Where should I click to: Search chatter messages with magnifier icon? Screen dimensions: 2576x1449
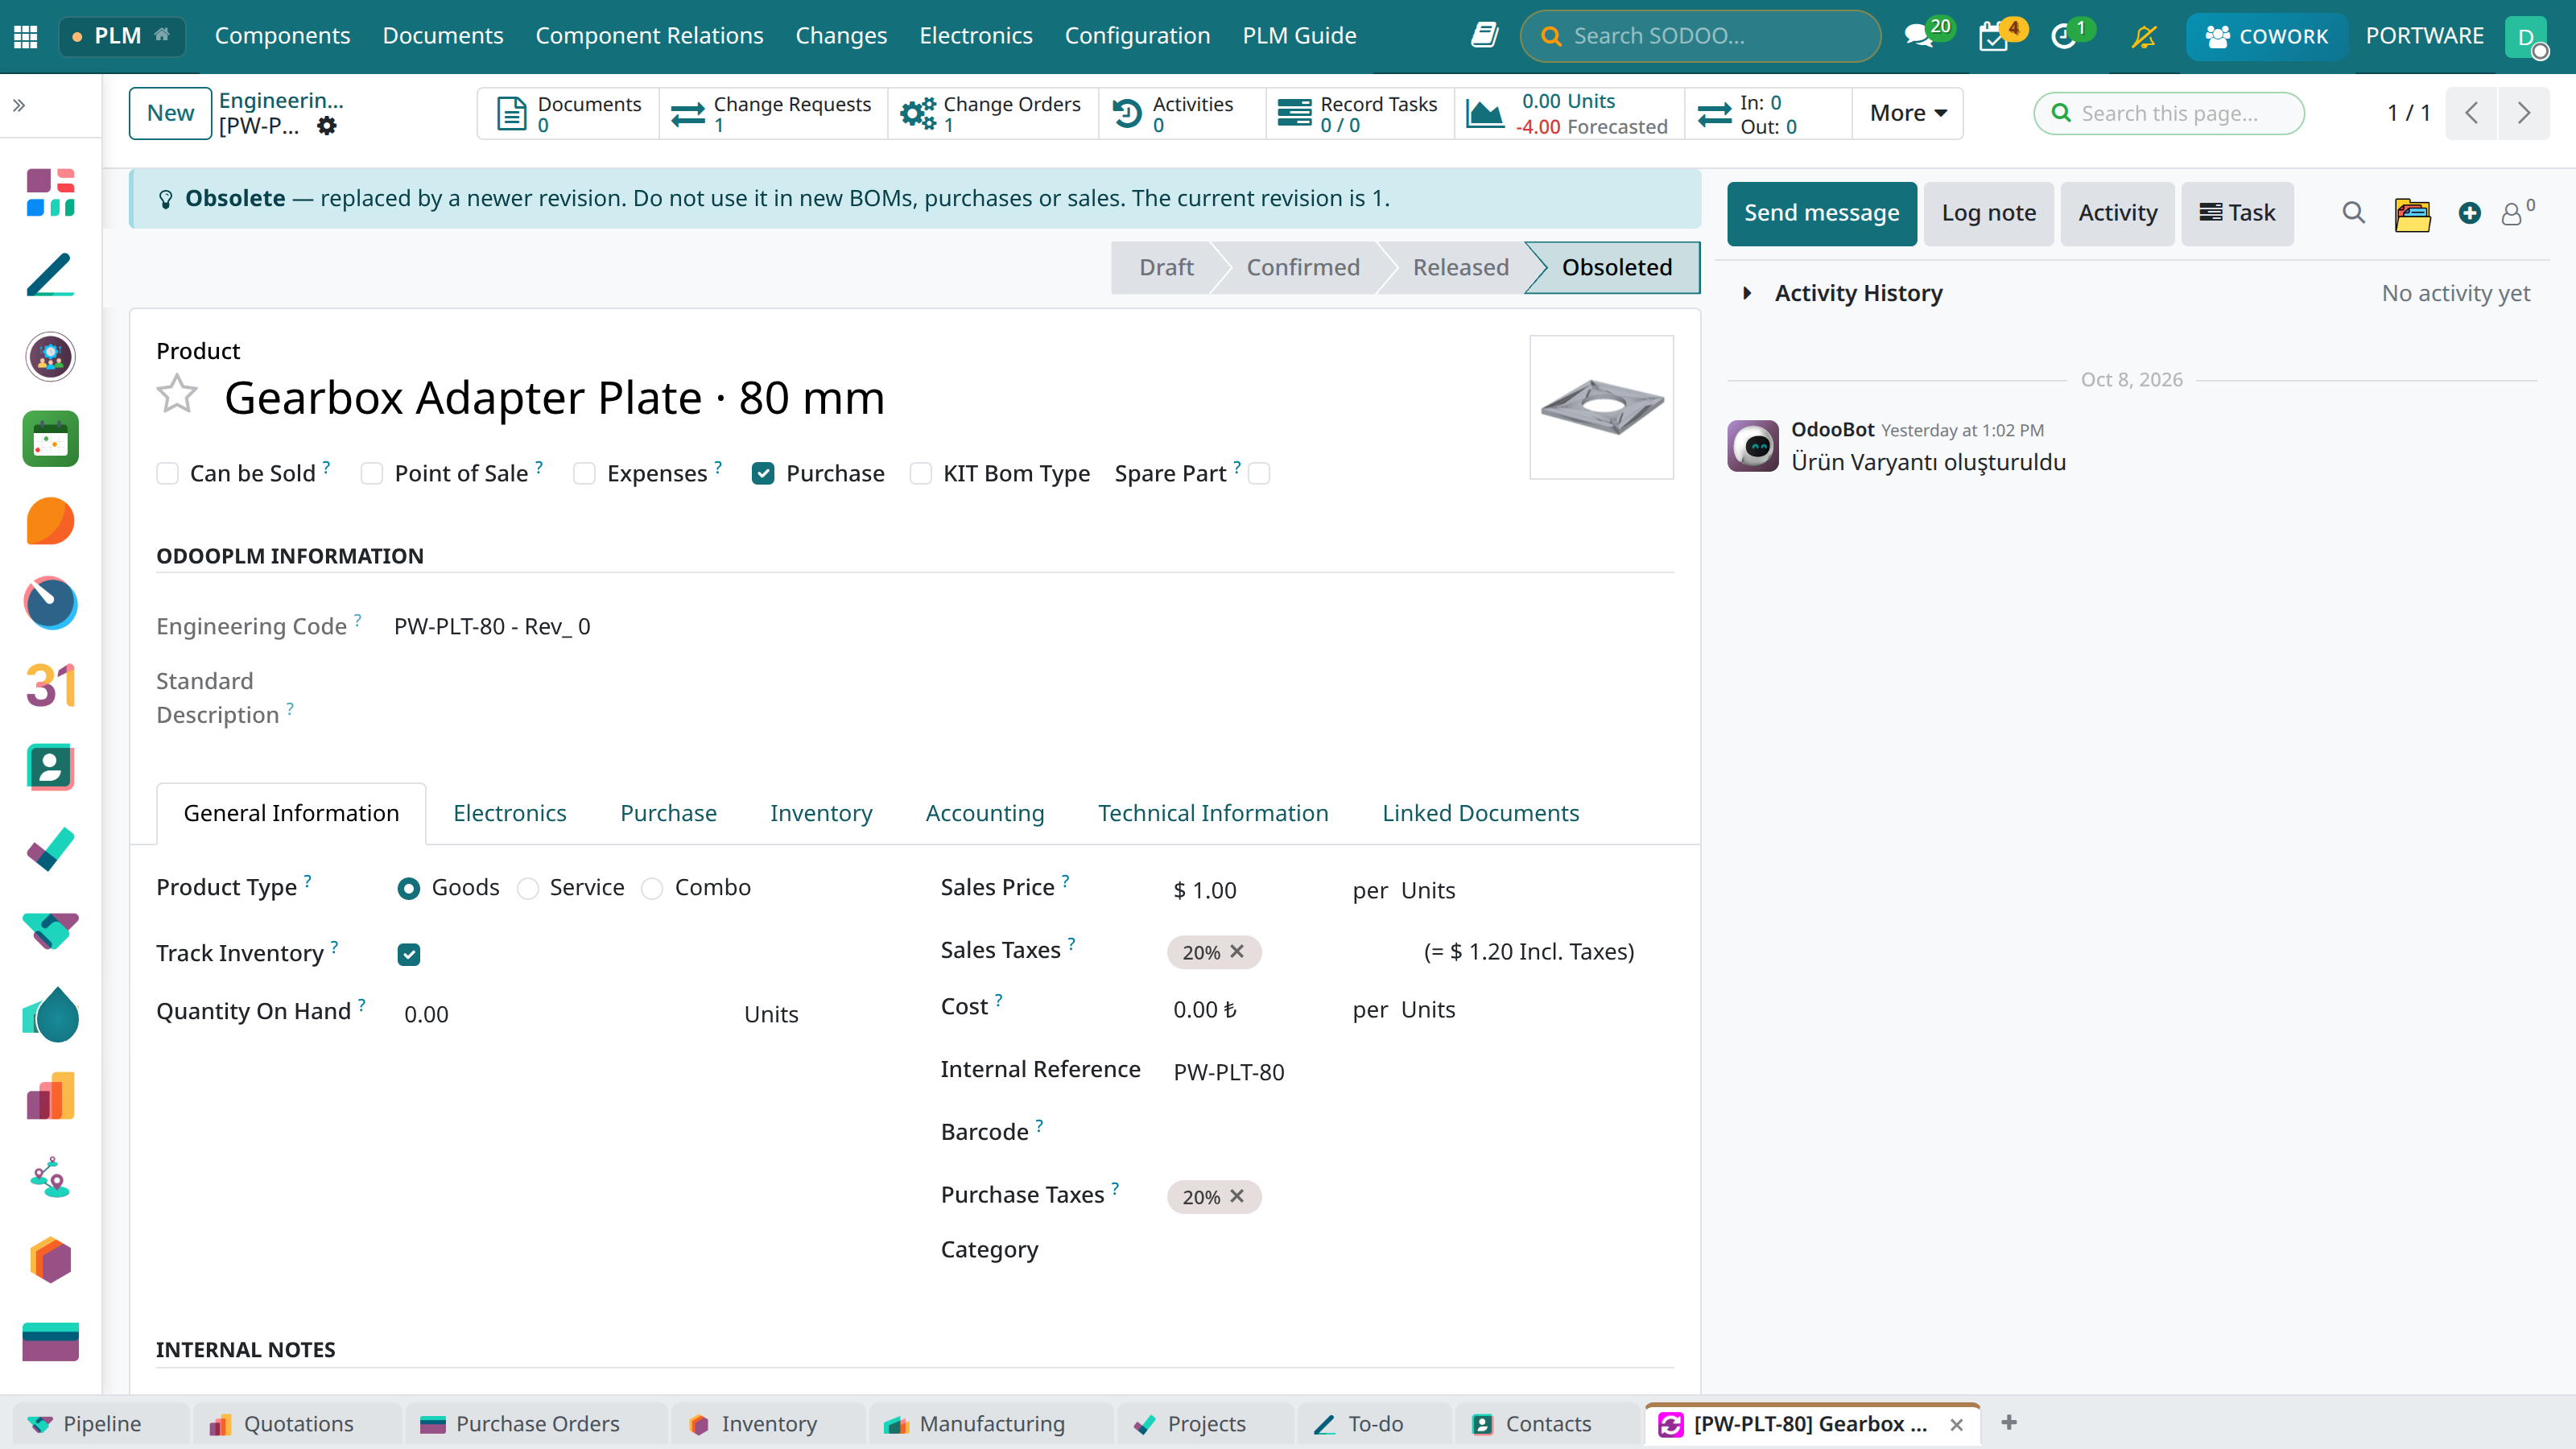[x=2353, y=213]
